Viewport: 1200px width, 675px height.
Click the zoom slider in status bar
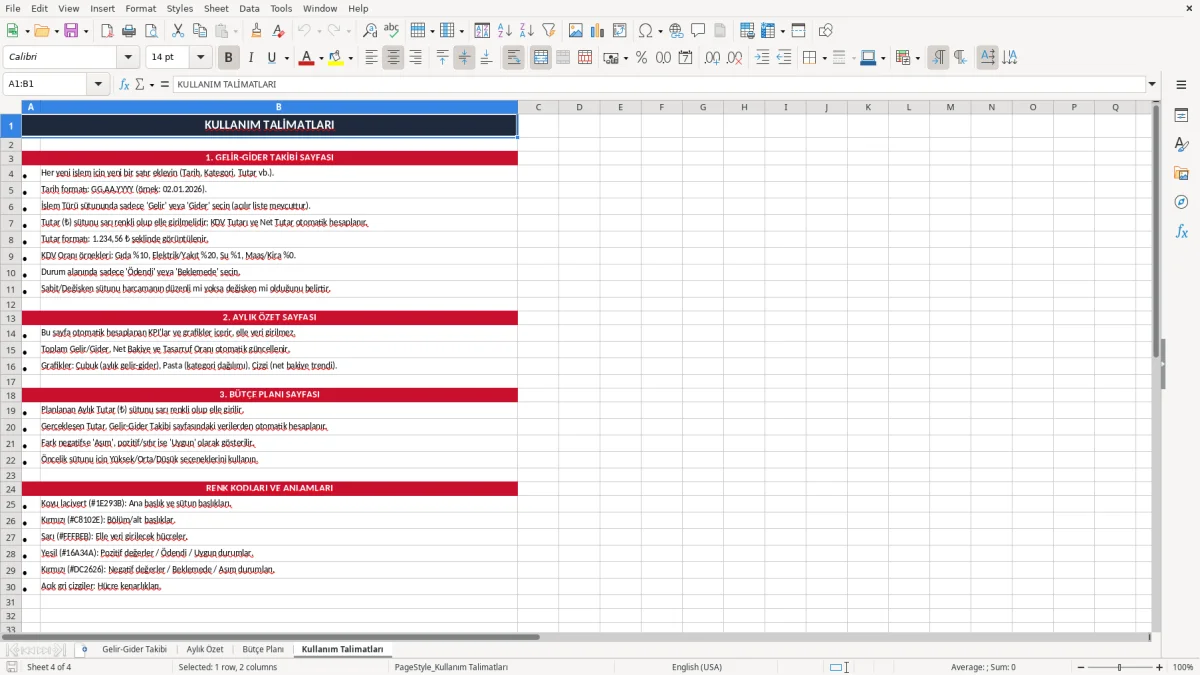1119,667
